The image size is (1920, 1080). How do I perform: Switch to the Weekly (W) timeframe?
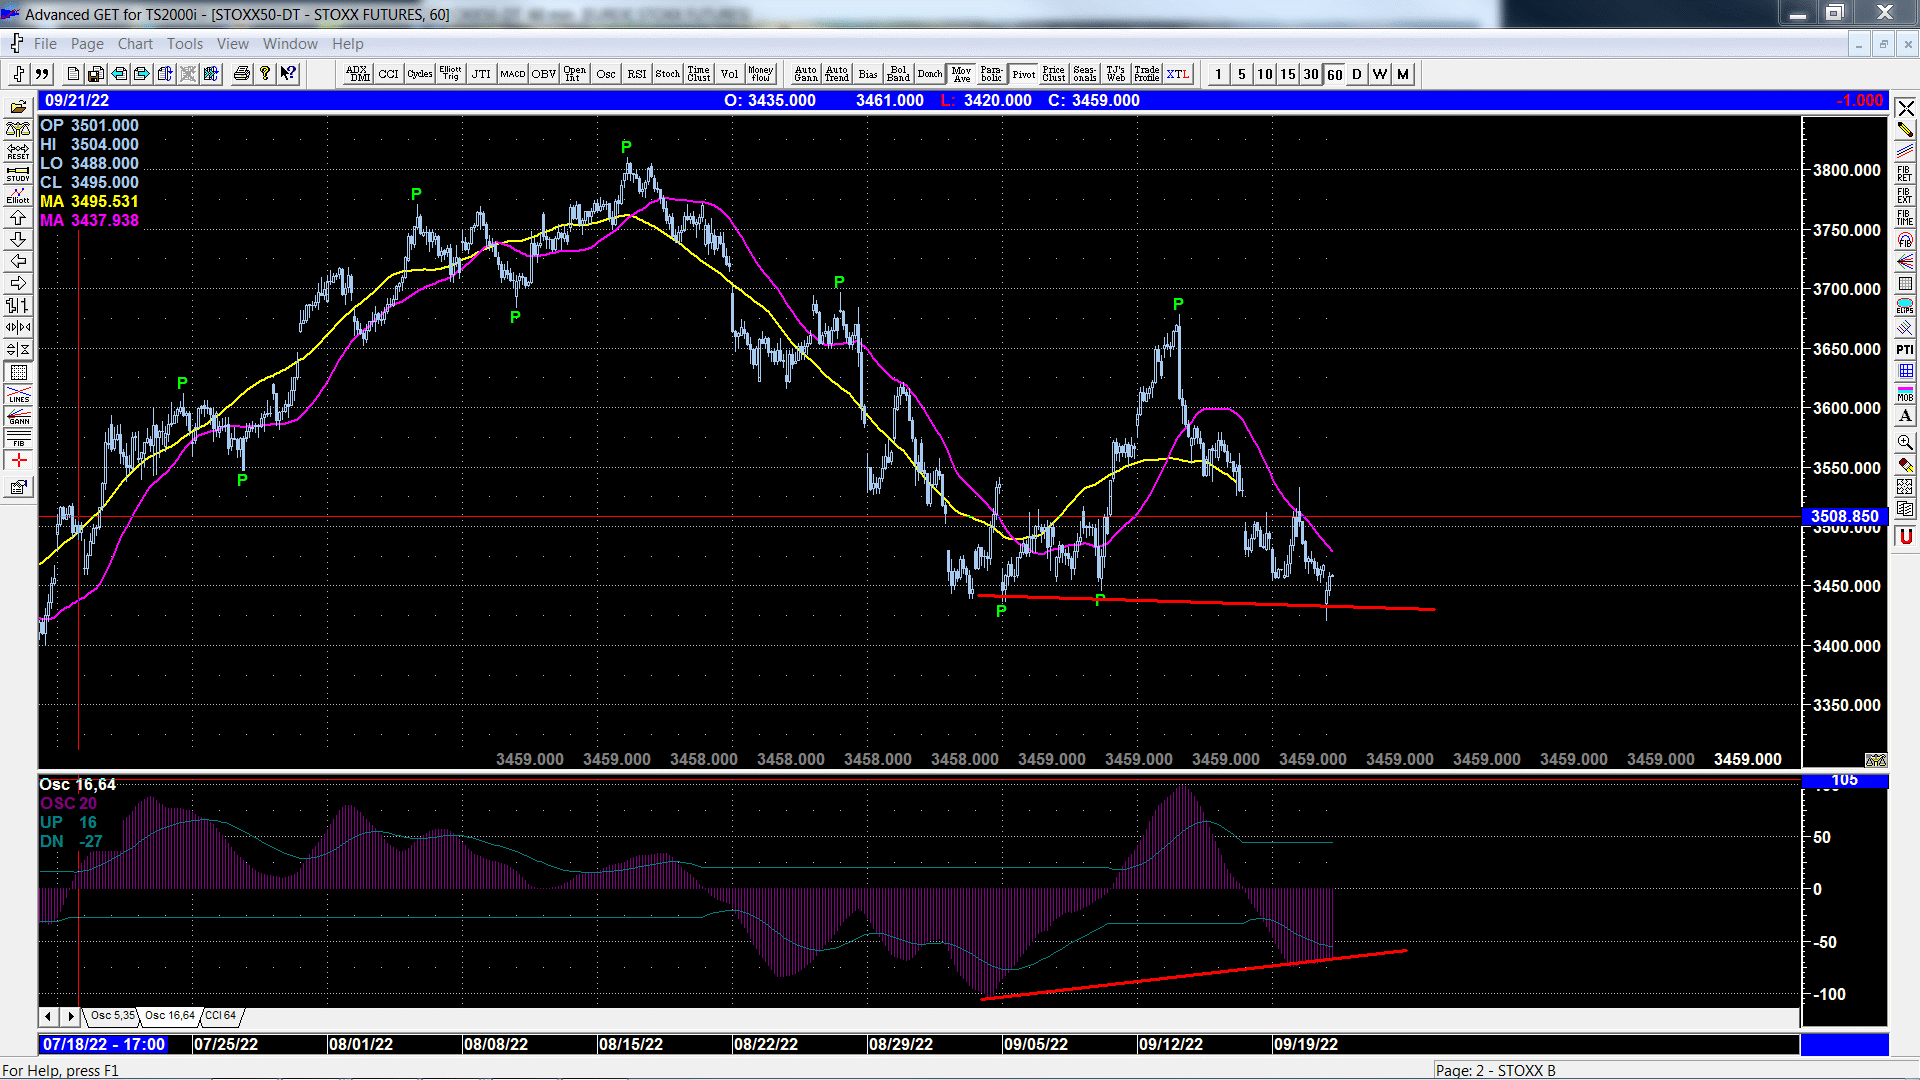1380,74
